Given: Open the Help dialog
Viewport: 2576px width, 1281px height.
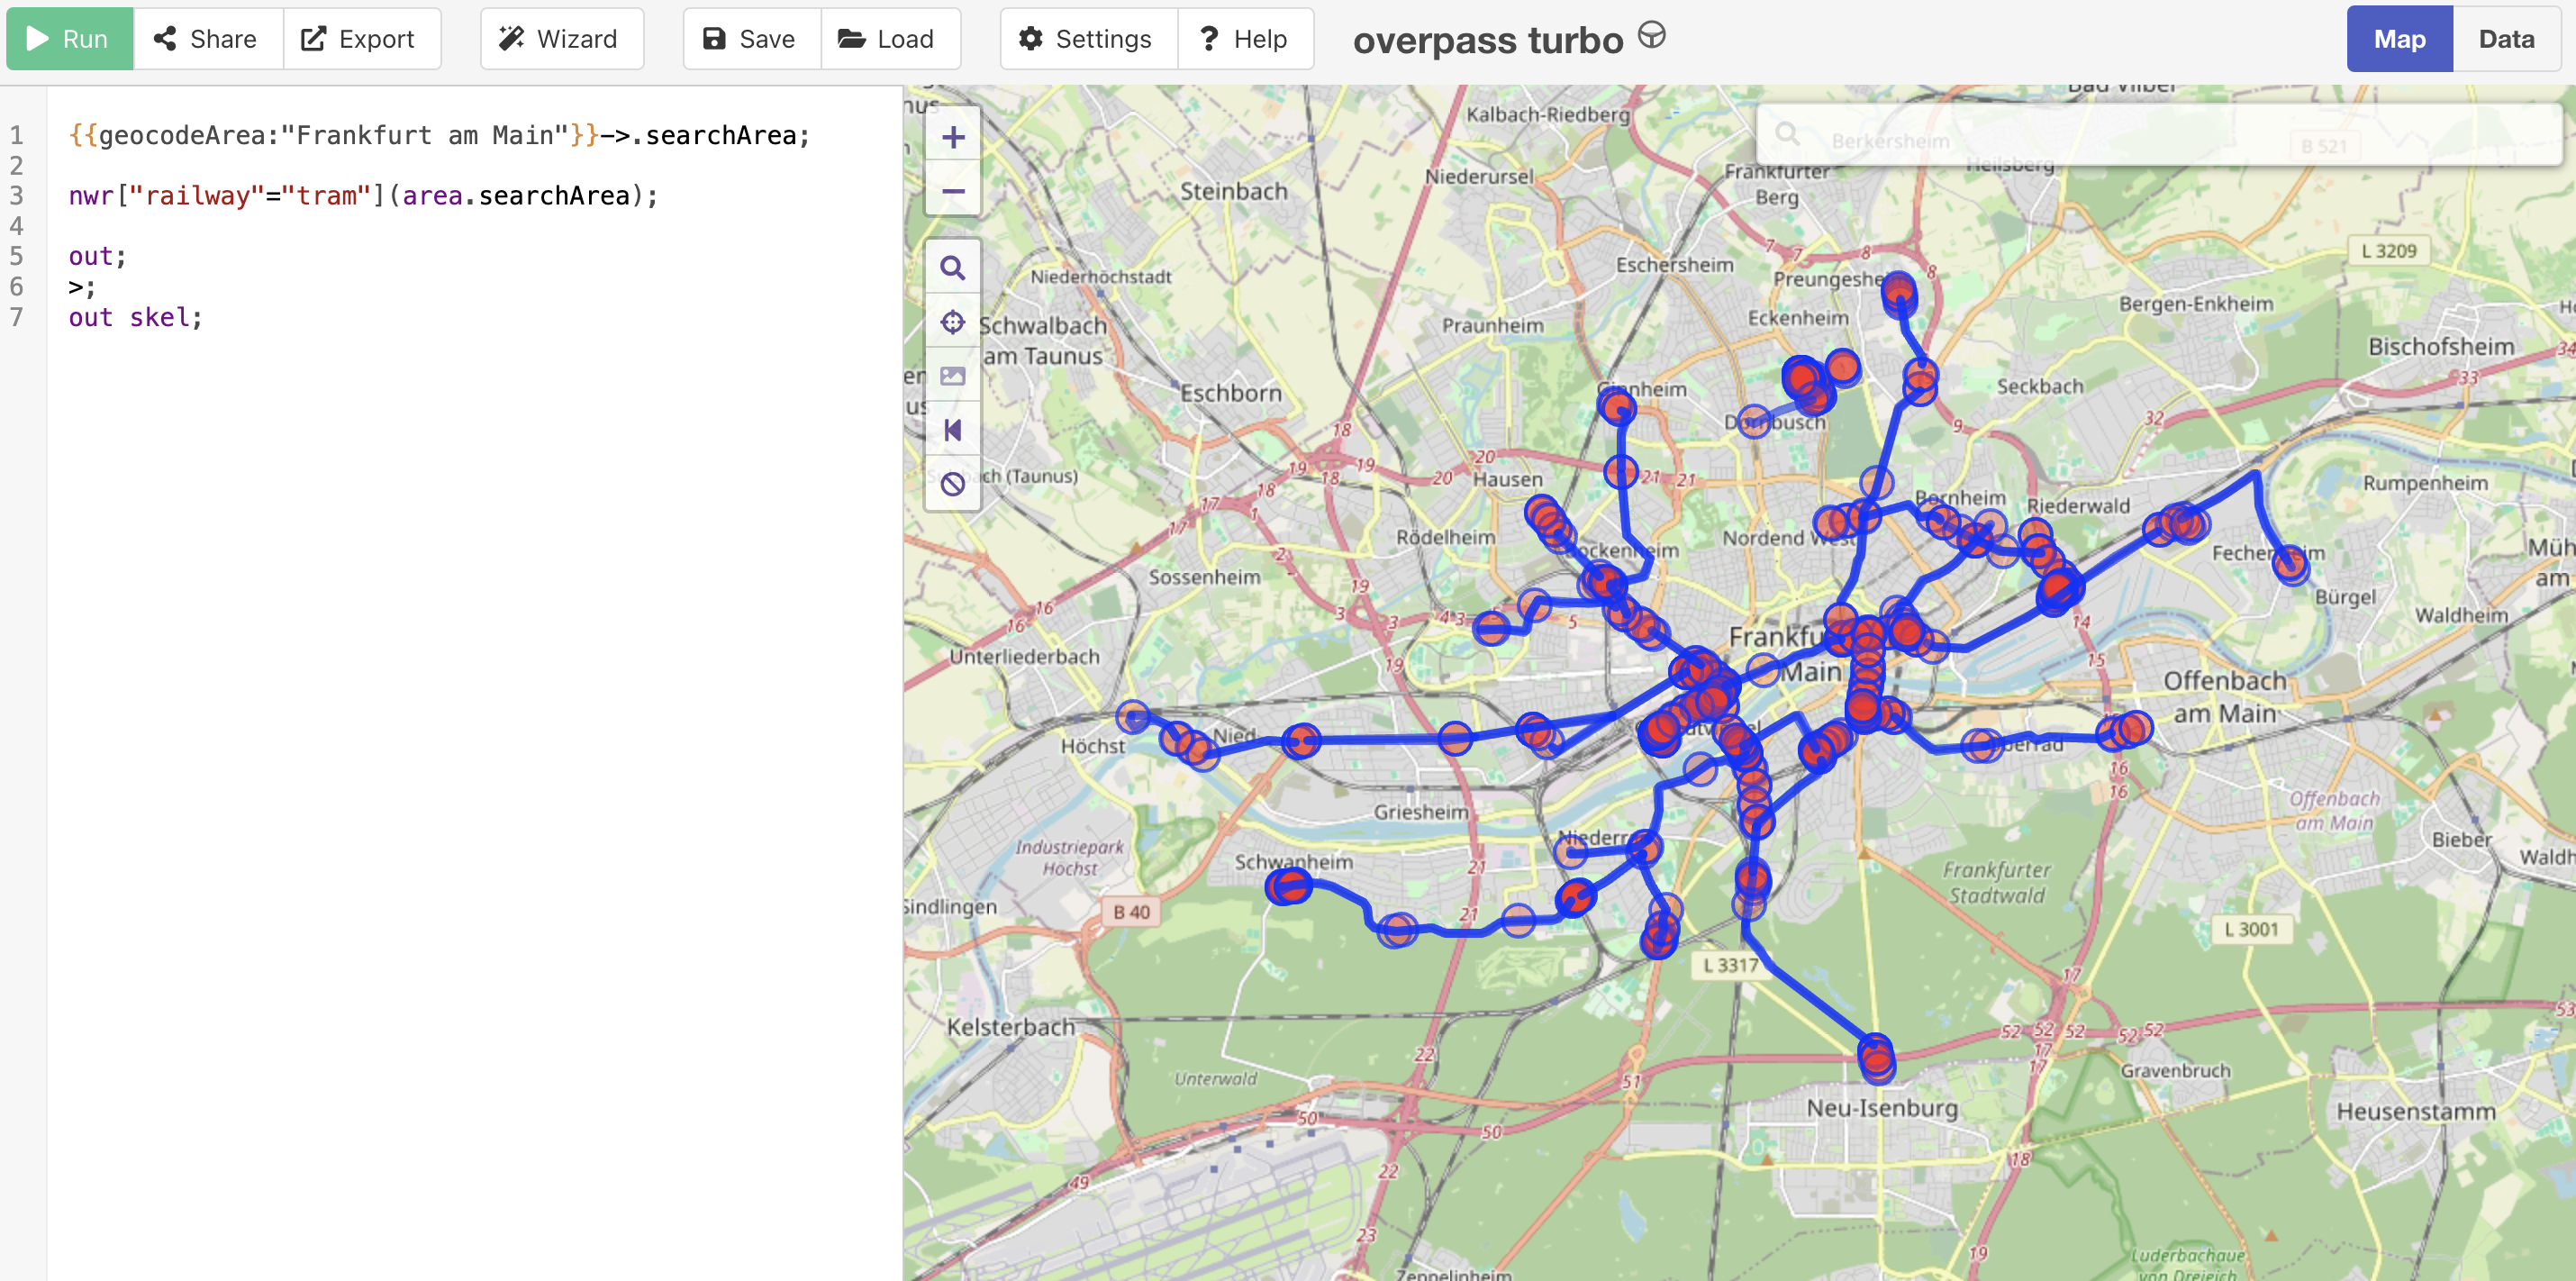Looking at the screenshot, I should coord(1244,39).
